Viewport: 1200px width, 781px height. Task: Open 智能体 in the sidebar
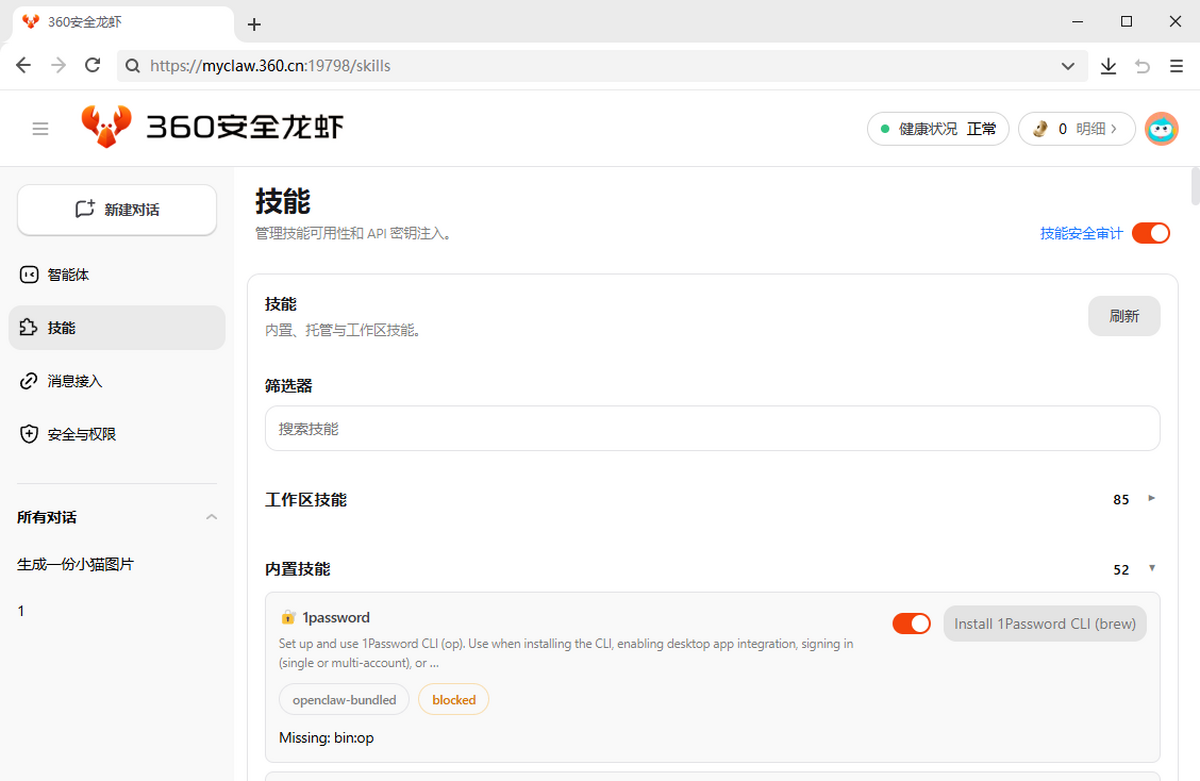pyautogui.click(x=69, y=274)
